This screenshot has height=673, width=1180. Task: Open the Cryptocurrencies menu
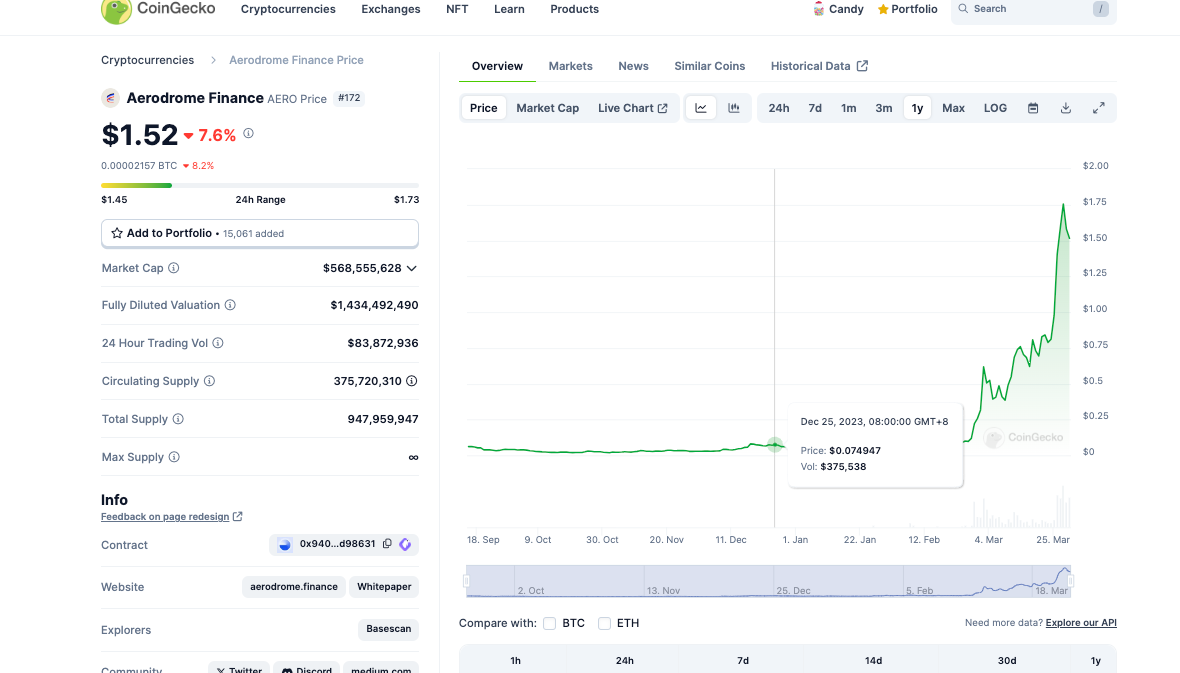tap(288, 9)
